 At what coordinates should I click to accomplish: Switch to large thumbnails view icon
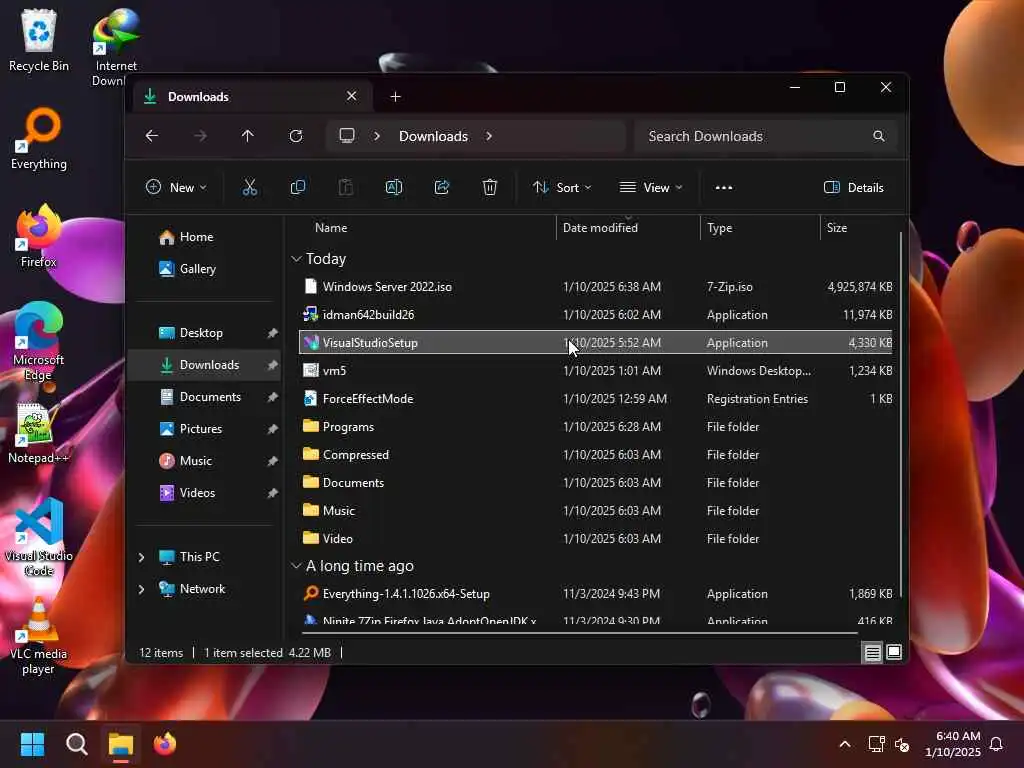894,652
